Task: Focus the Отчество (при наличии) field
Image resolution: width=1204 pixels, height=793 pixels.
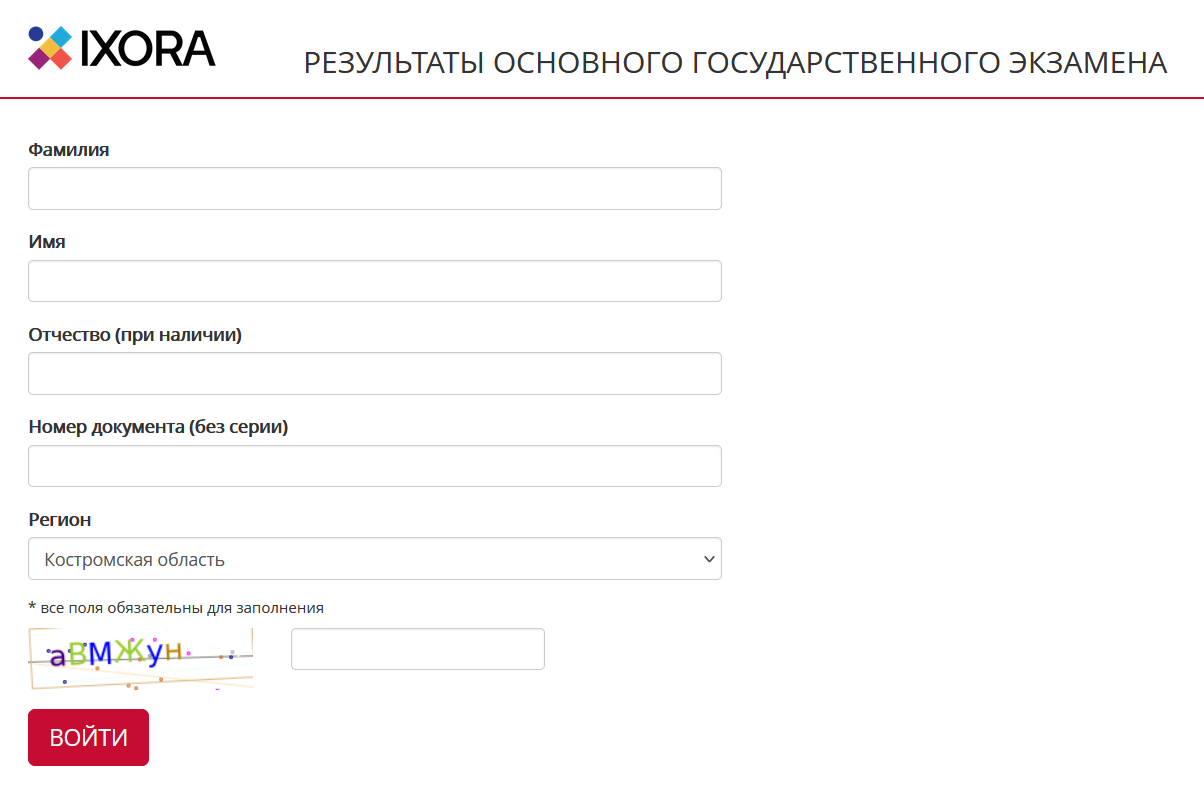Action: [375, 373]
